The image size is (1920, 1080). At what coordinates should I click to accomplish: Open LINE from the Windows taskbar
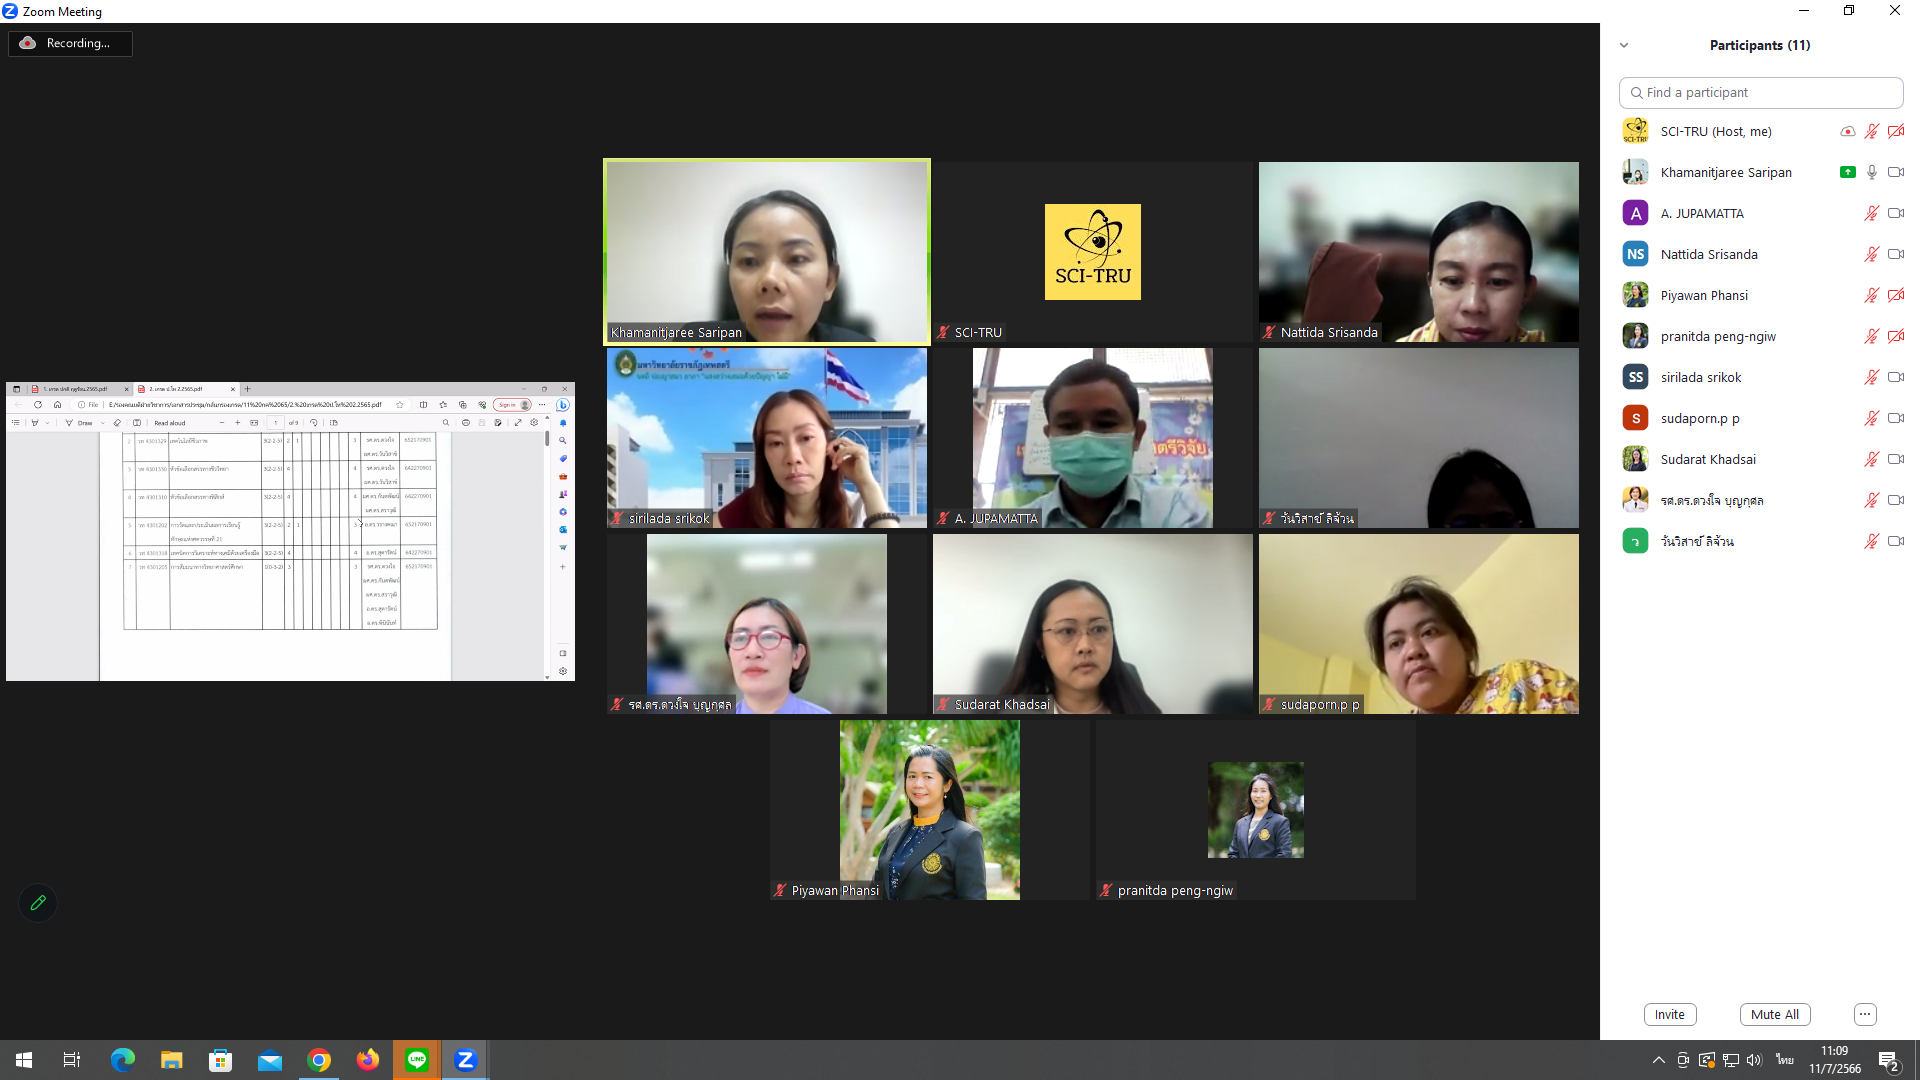[417, 1060]
